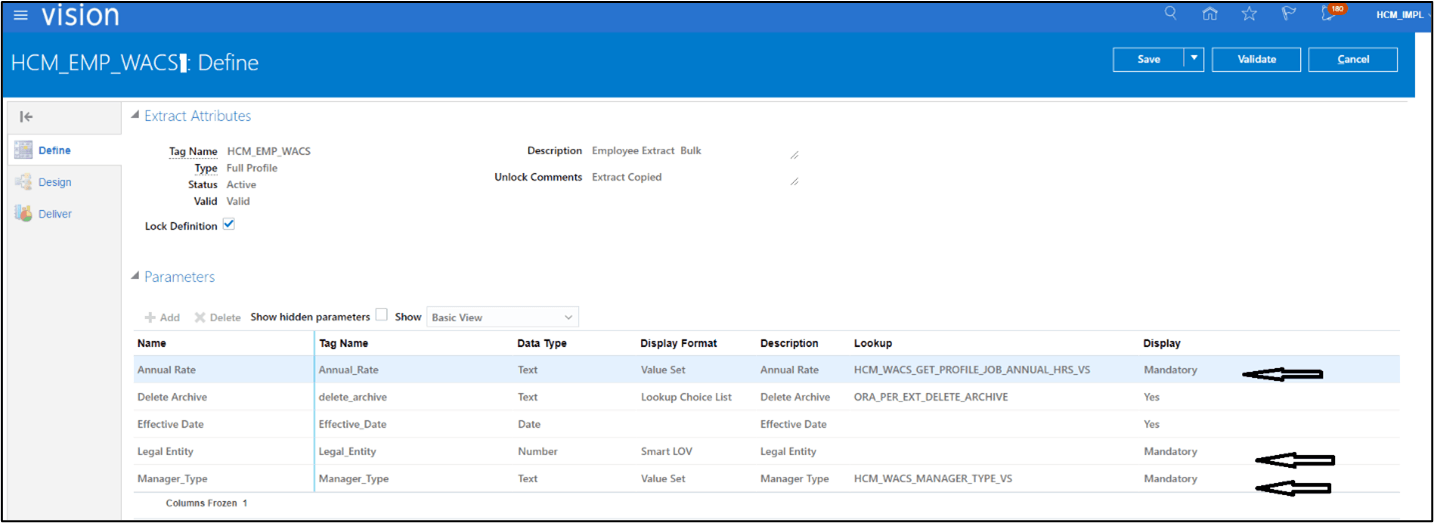This screenshot has width=1434, height=523.
Task: Click the Validate button
Action: [x=1257, y=59]
